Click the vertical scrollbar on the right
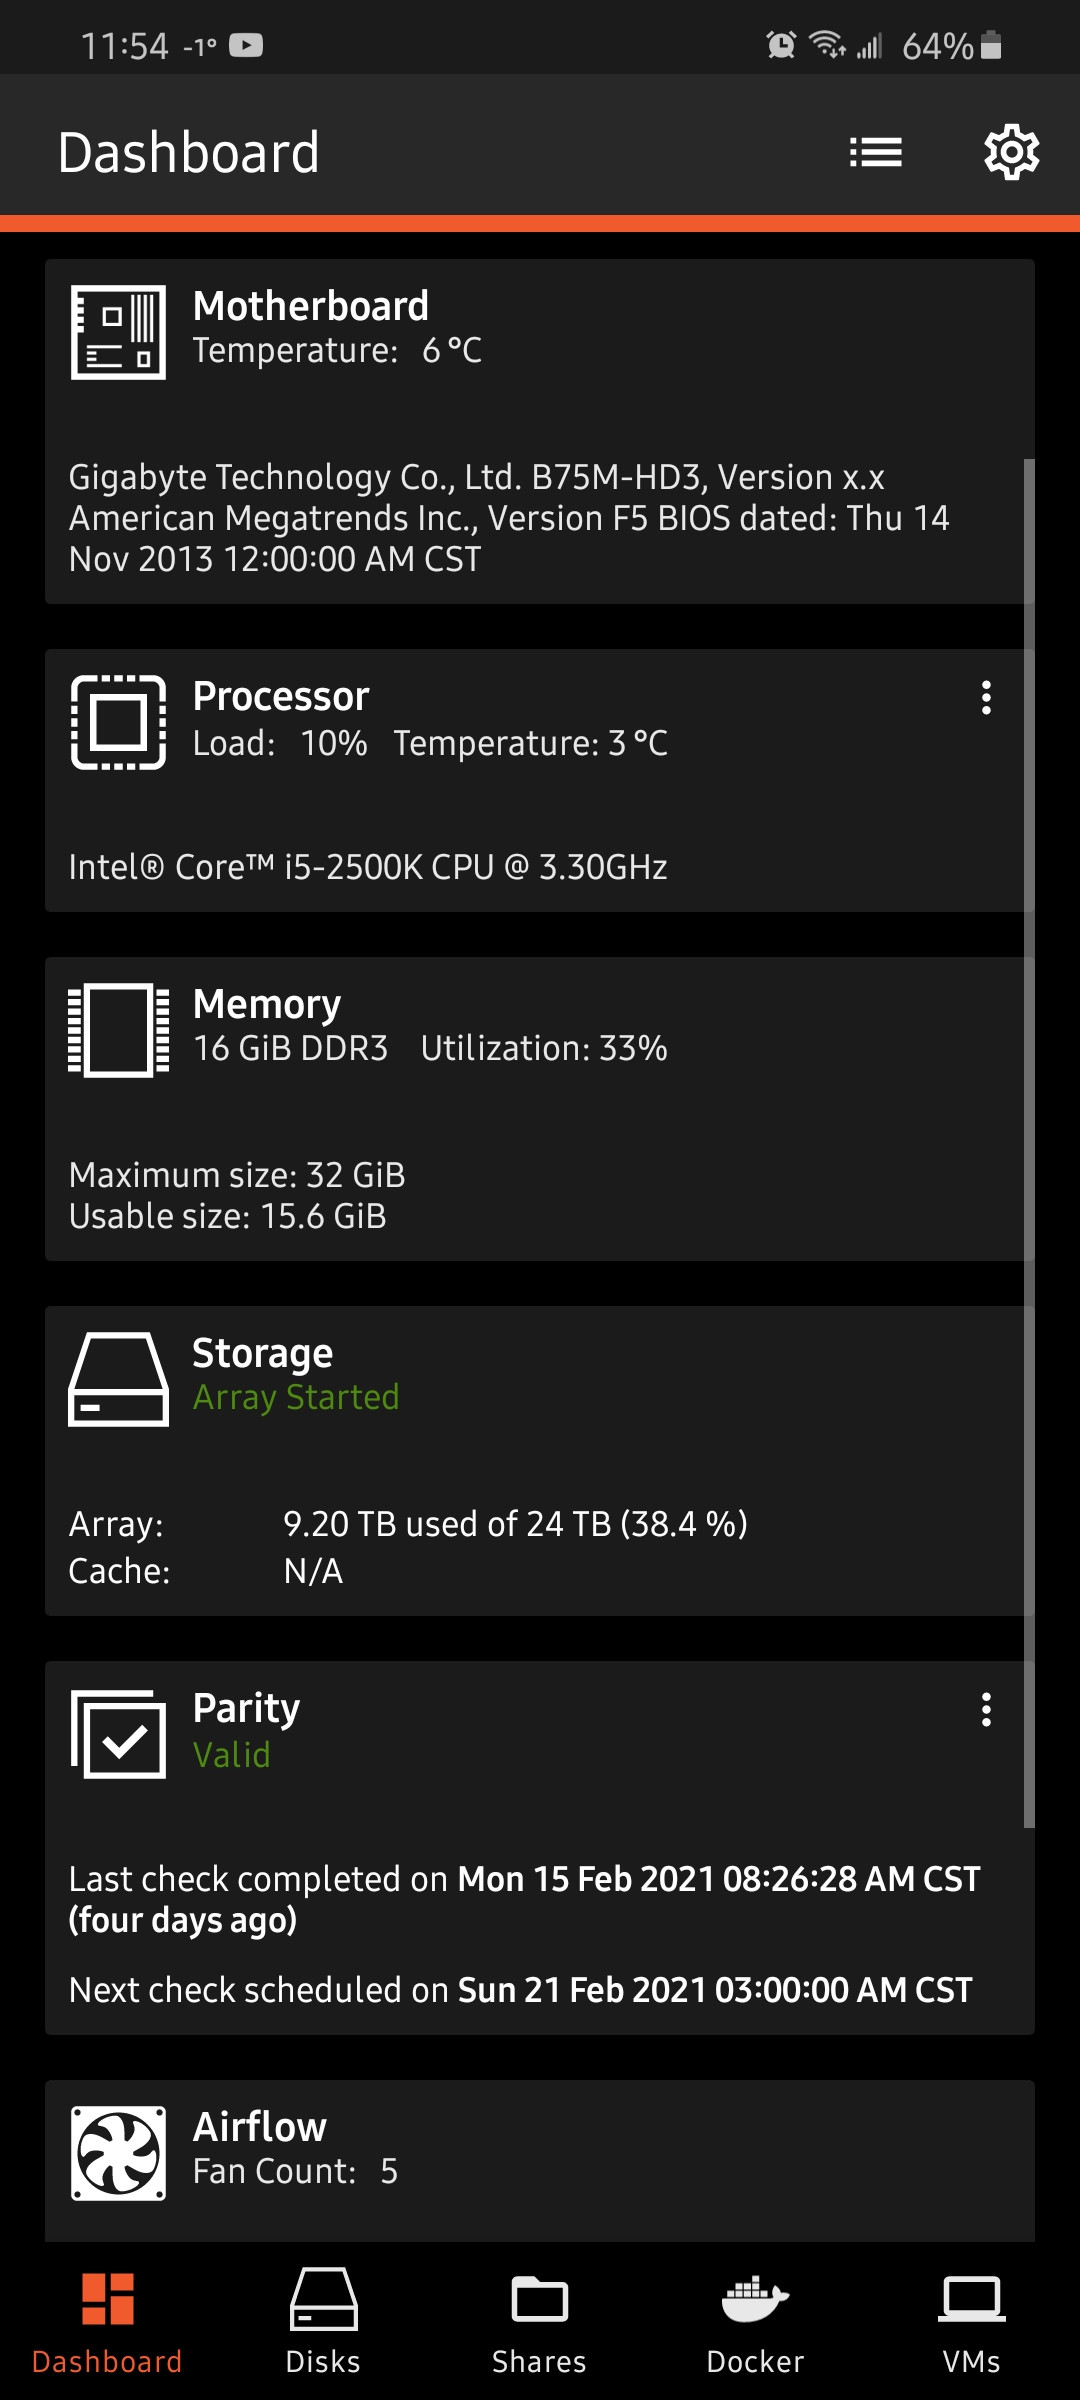Image resolution: width=1080 pixels, height=2400 pixels. (1029, 1140)
